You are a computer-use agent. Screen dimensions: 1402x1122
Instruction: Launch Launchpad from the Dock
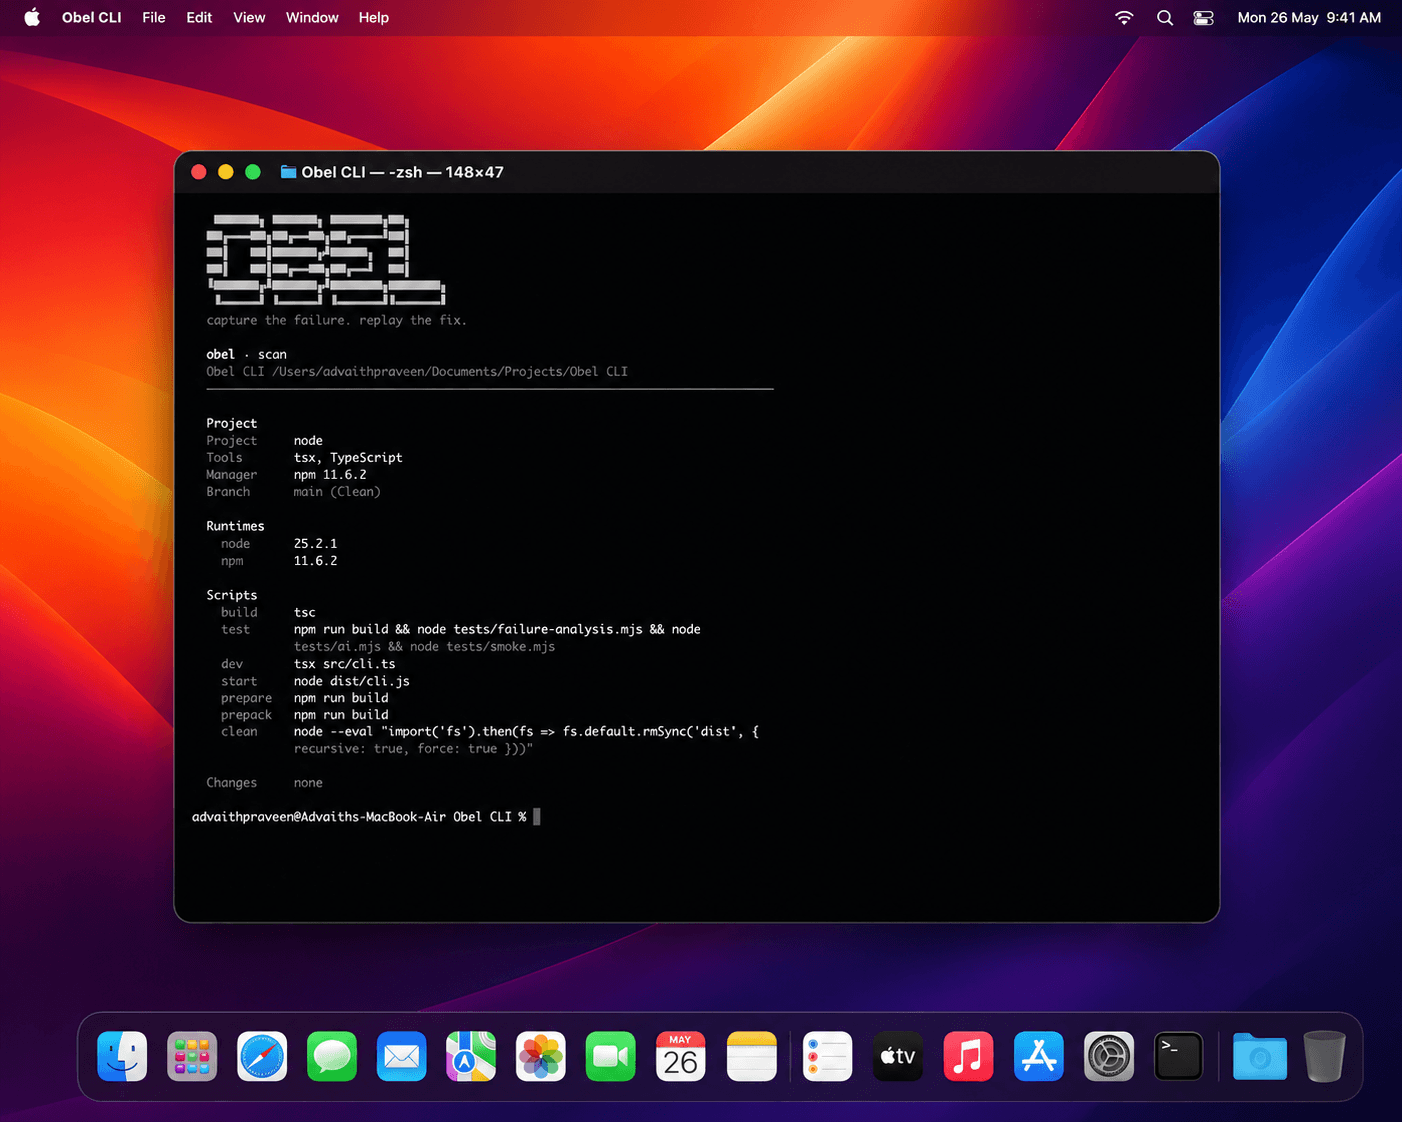point(192,1057)
